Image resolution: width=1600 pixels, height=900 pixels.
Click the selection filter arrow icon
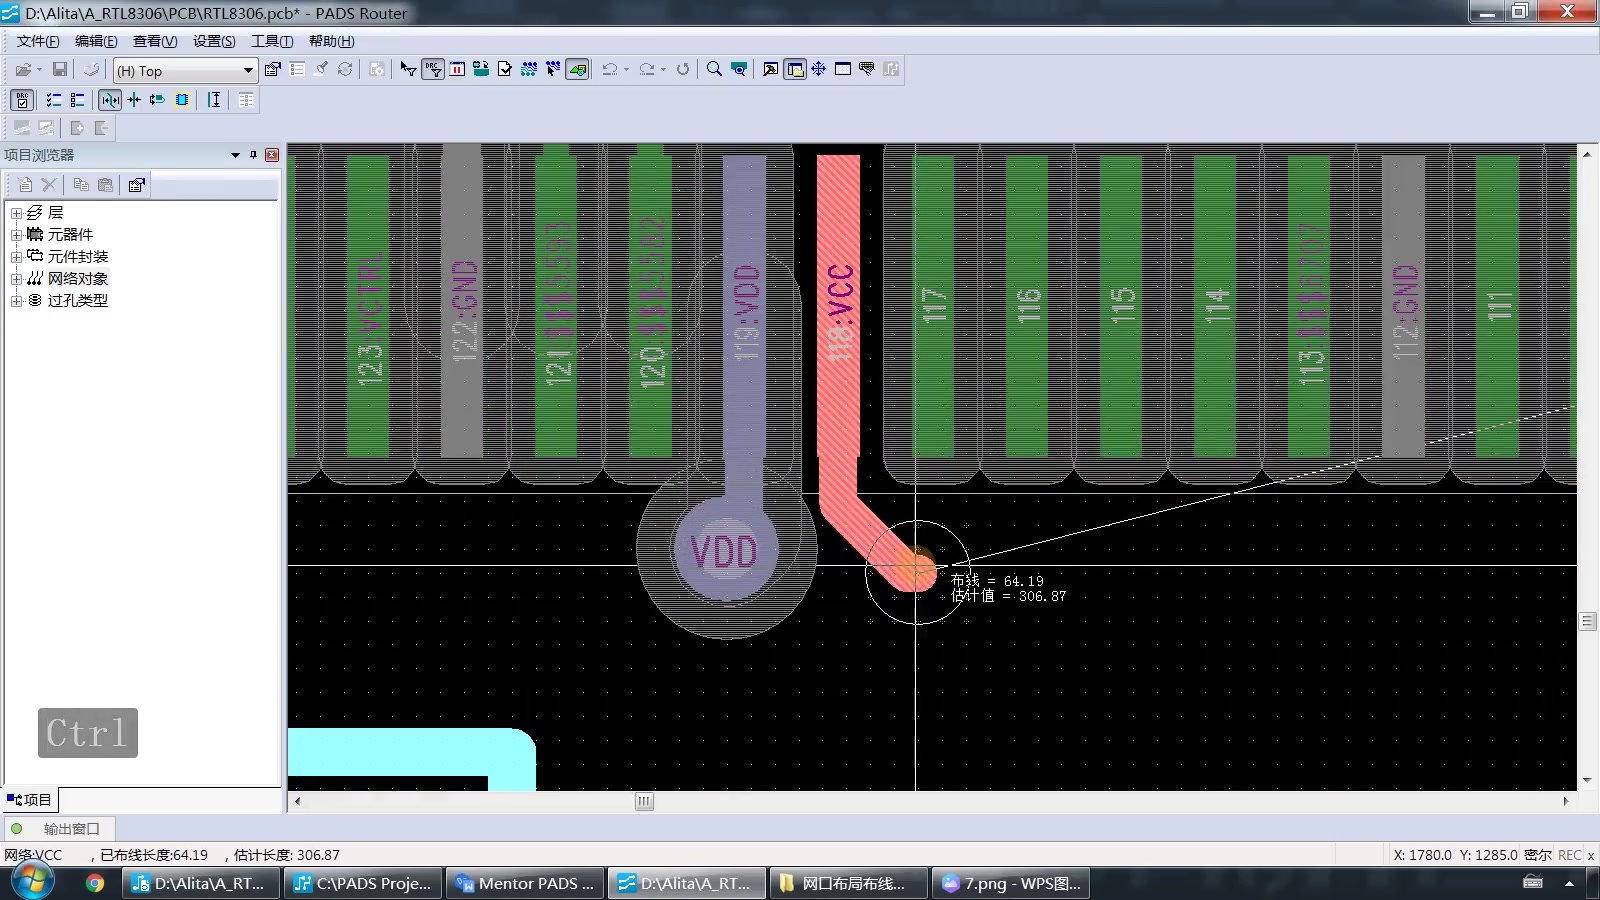(x=408, y=69)
